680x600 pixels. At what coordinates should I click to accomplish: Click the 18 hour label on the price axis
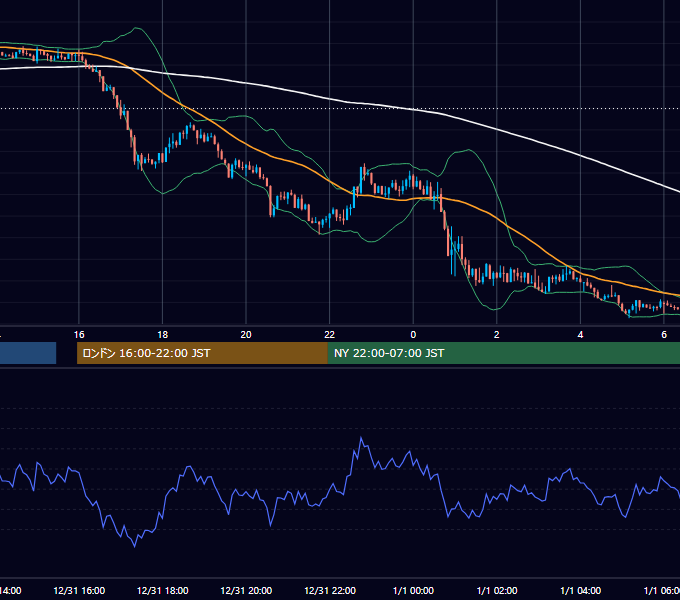pyautogui.click(x=163, y=335)
